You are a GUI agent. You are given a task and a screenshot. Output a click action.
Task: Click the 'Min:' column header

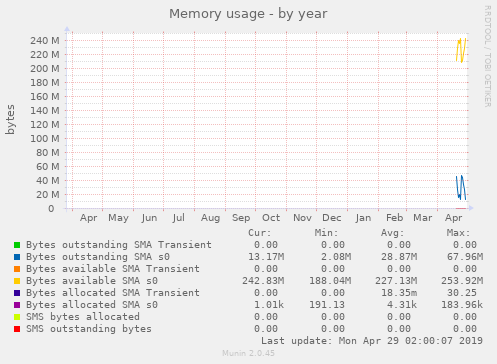(x=326, y=233)
